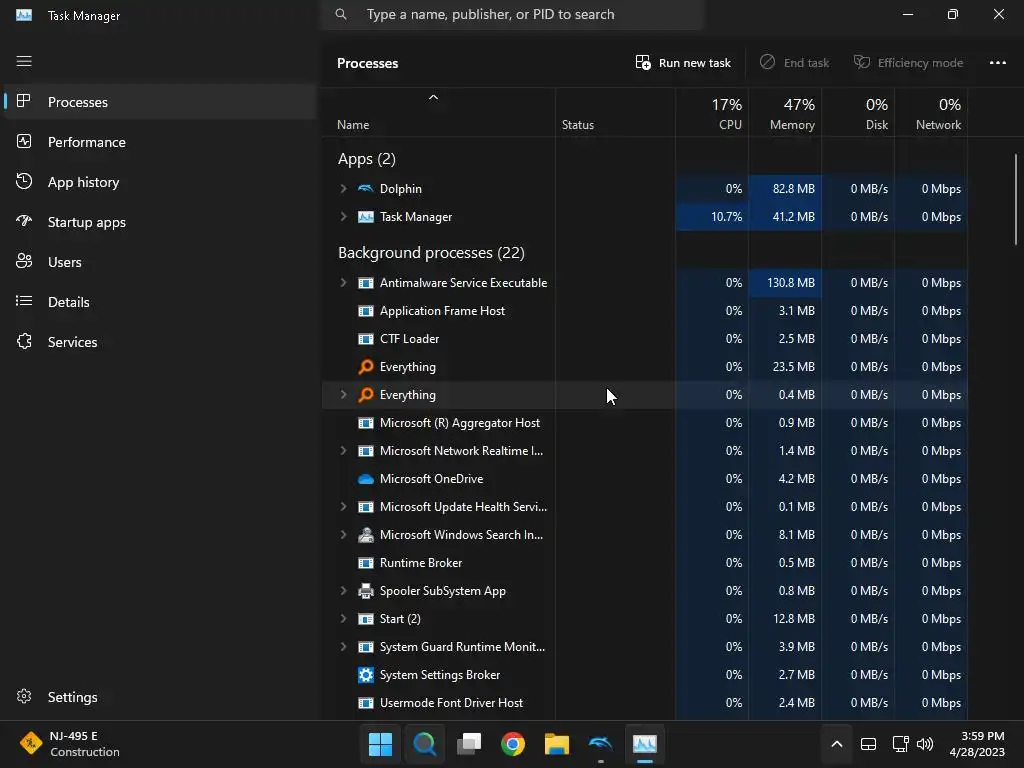Click the process list vertical scrollbar

tap(1016, 199)
